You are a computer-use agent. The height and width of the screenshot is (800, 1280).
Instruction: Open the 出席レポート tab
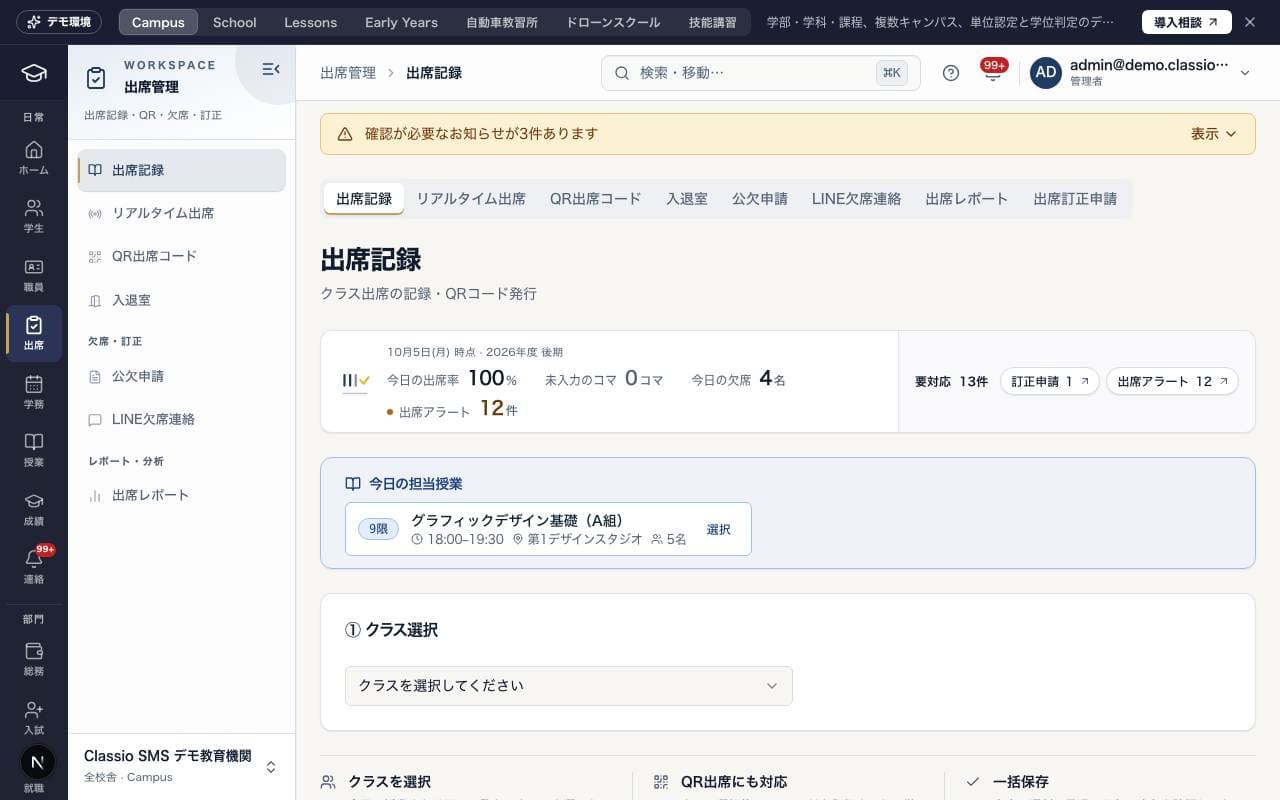(x=967, y=199)
